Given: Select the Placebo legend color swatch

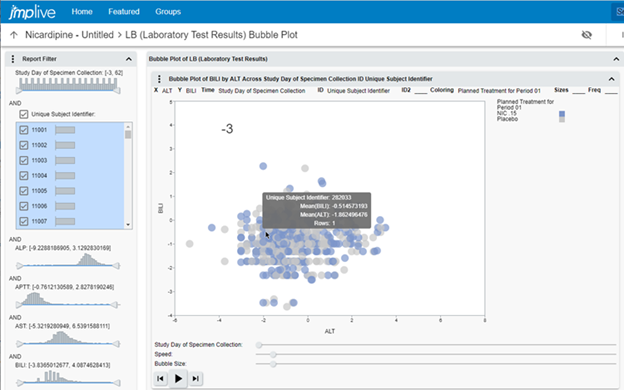Looking at the screenshot, I should (x=562, y=119).
